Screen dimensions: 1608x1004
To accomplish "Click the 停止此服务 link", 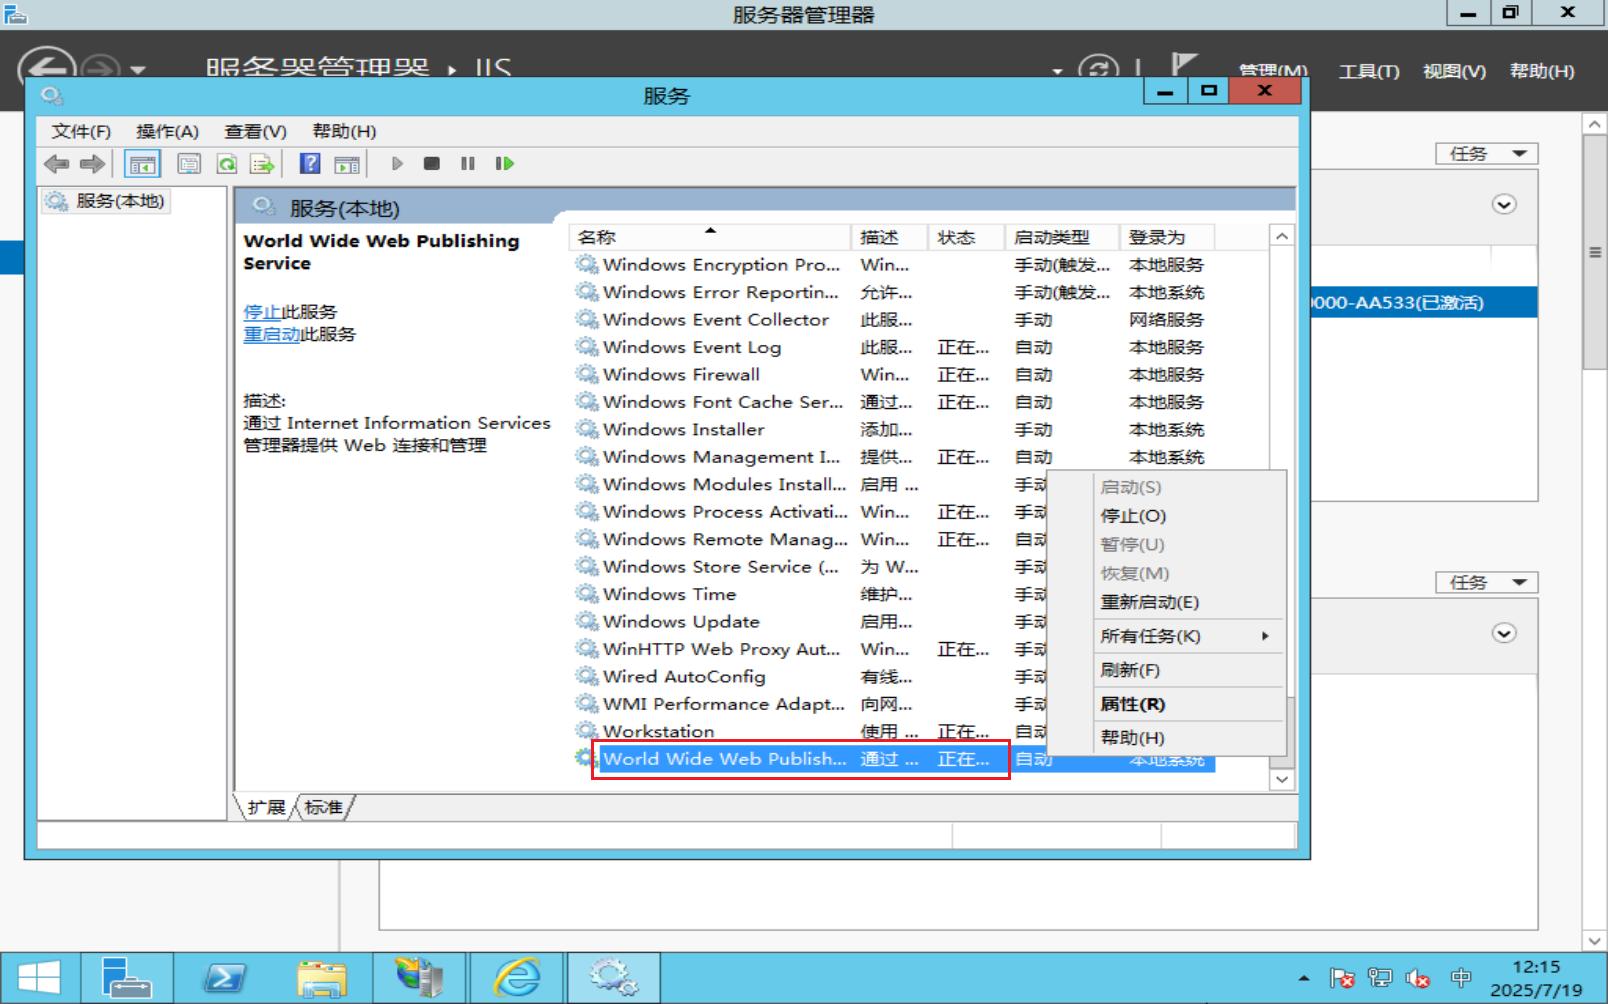I will (265, 311).
